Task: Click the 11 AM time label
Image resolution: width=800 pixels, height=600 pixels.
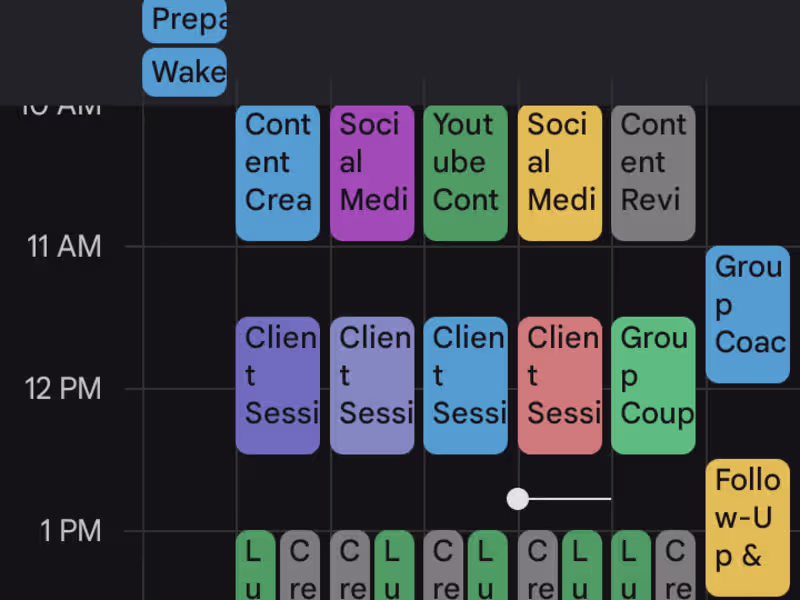Action: (x=64, y=246)
